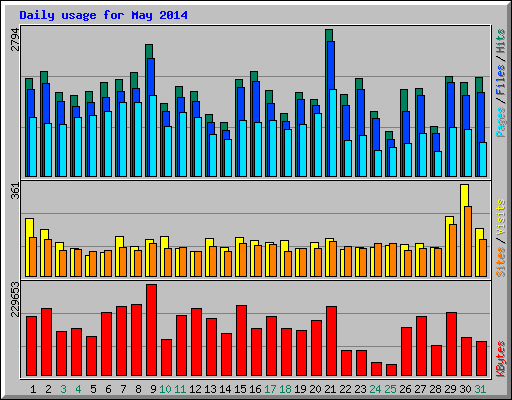Select the shortest red KBytes bar on day 25

tap(391, 370)
